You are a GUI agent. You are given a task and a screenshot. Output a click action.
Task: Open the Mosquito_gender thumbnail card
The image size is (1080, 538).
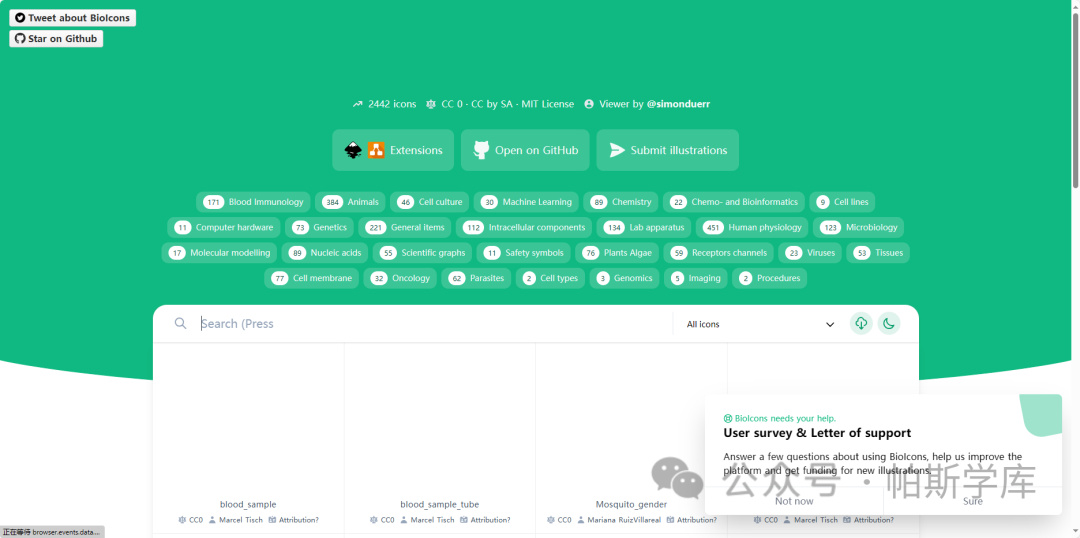[631, 437]
